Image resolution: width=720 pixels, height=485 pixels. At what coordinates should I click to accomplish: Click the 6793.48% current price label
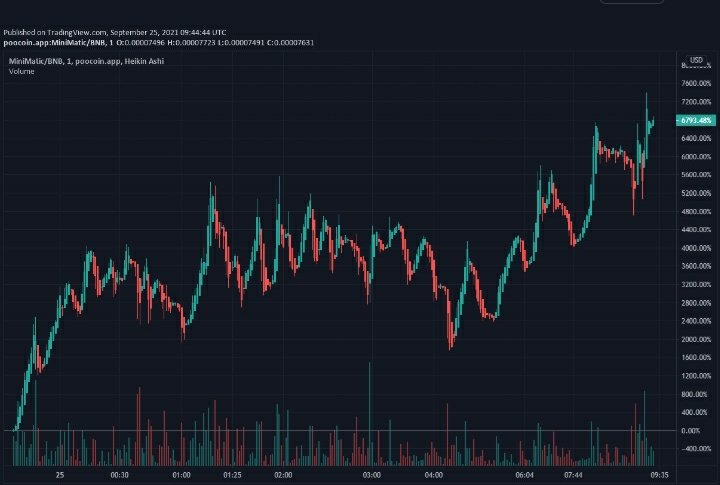pyautogui.click(x=696, y=120)
